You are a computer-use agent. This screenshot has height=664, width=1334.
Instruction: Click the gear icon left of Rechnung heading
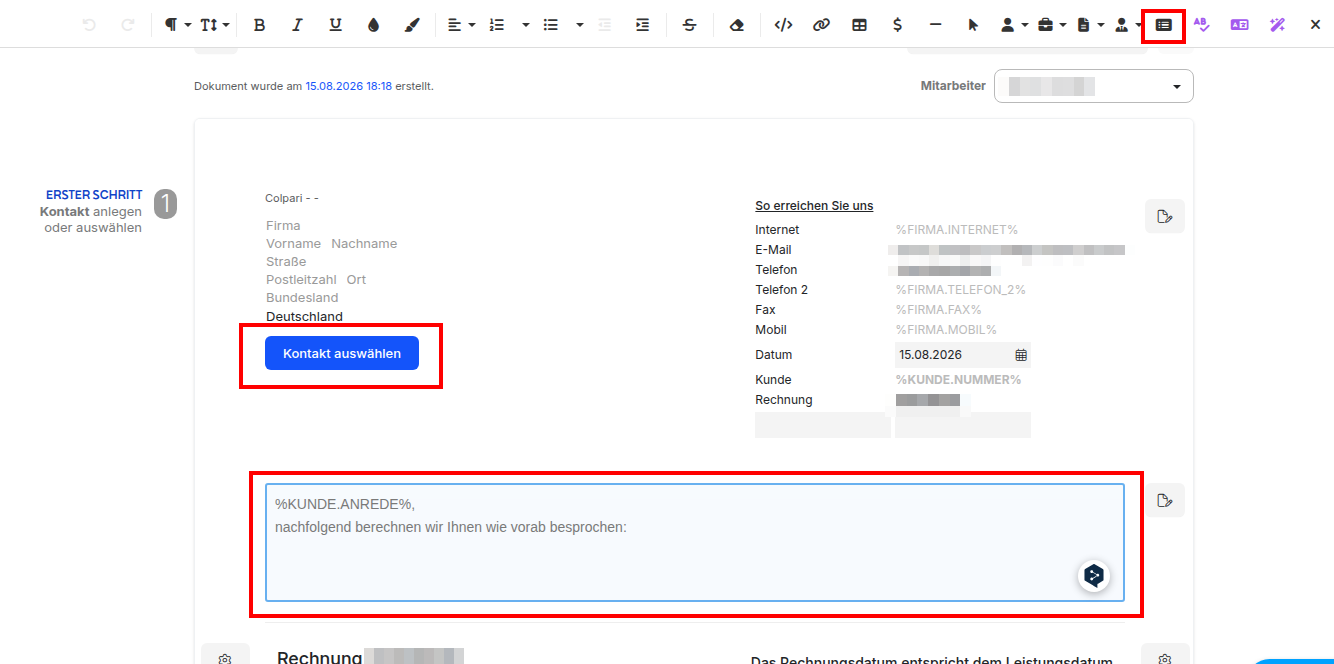(x=225, y=658)
